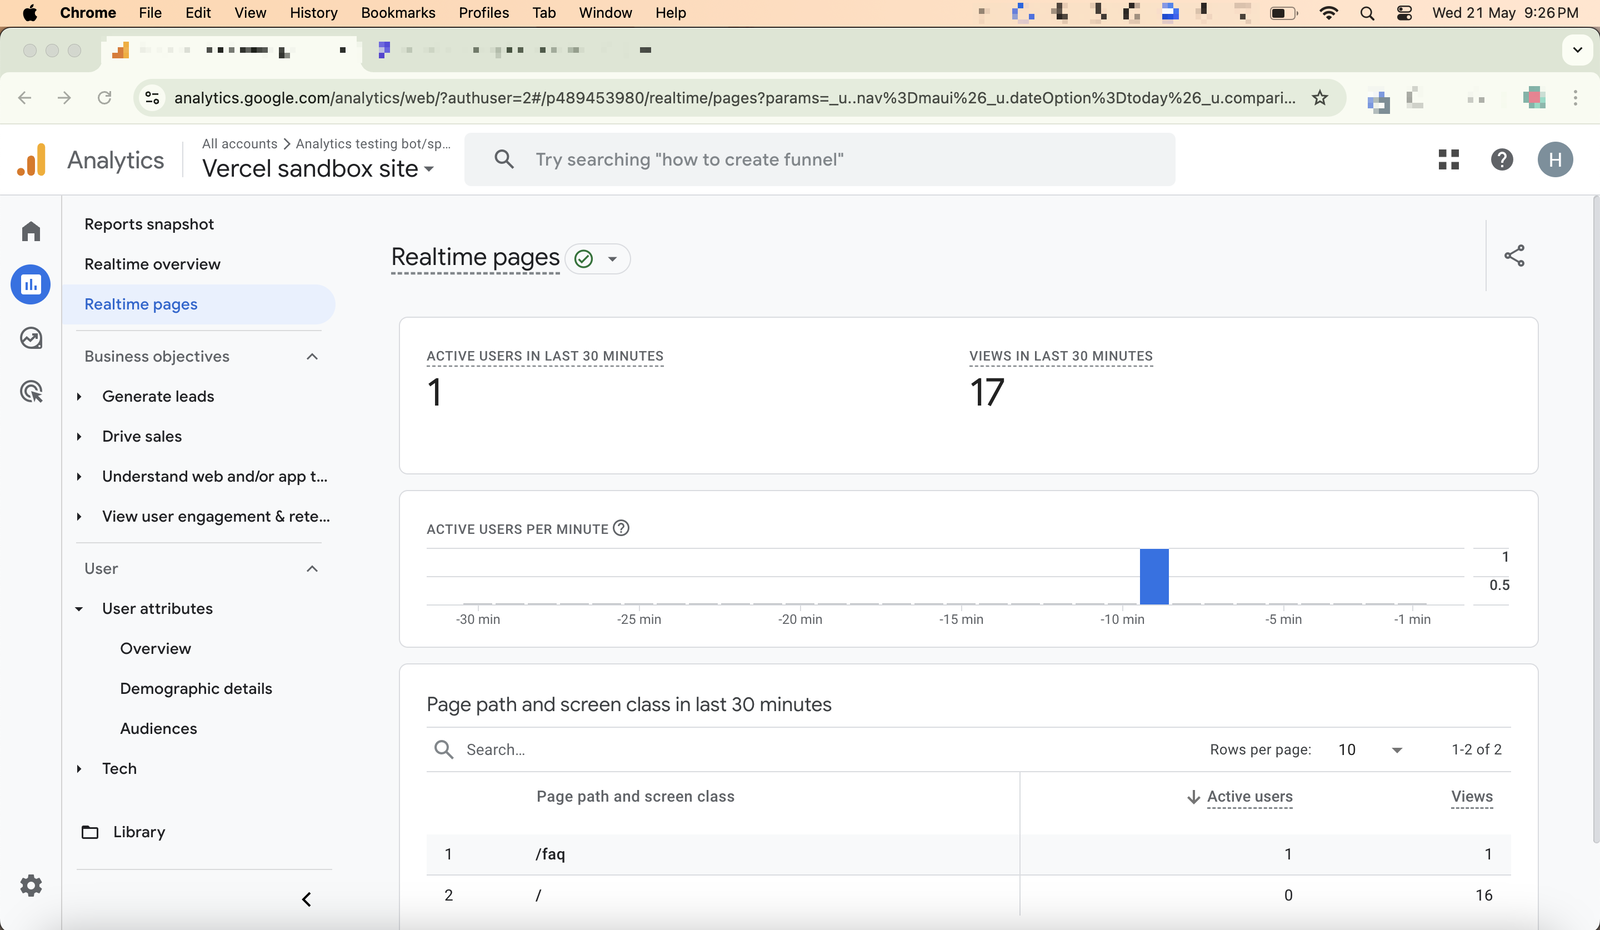
Task: Open the Library section
Action: point(138,831)
